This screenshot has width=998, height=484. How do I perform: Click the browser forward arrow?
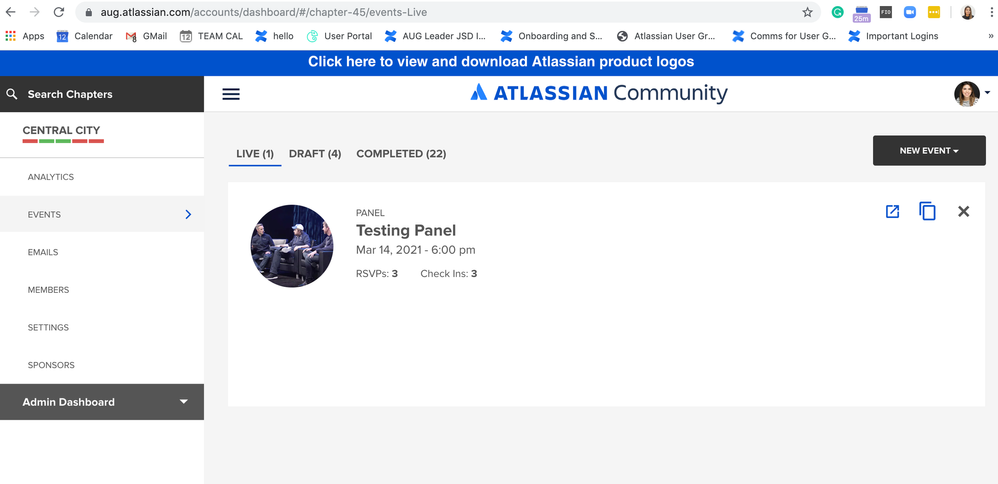[34, 12]
